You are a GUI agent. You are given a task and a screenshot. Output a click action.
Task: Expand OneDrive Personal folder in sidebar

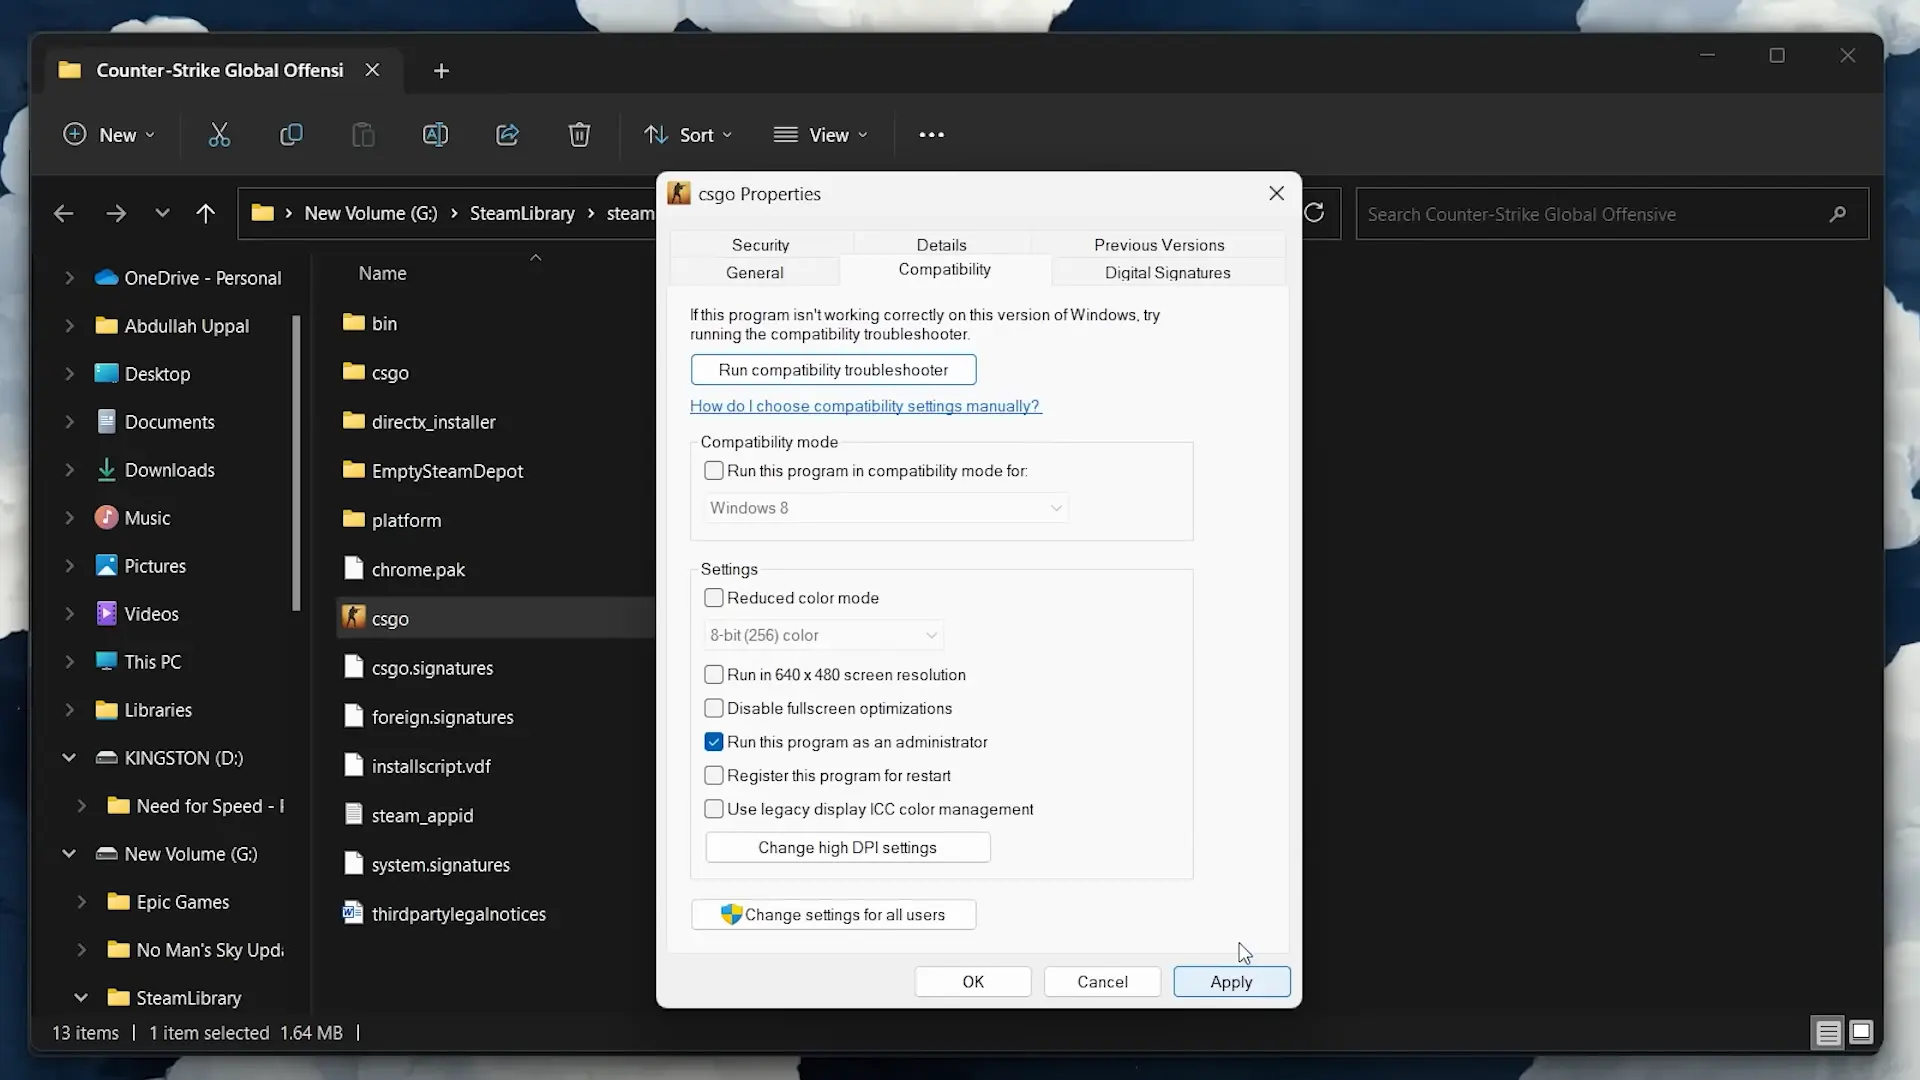click(x=69, y=277)
